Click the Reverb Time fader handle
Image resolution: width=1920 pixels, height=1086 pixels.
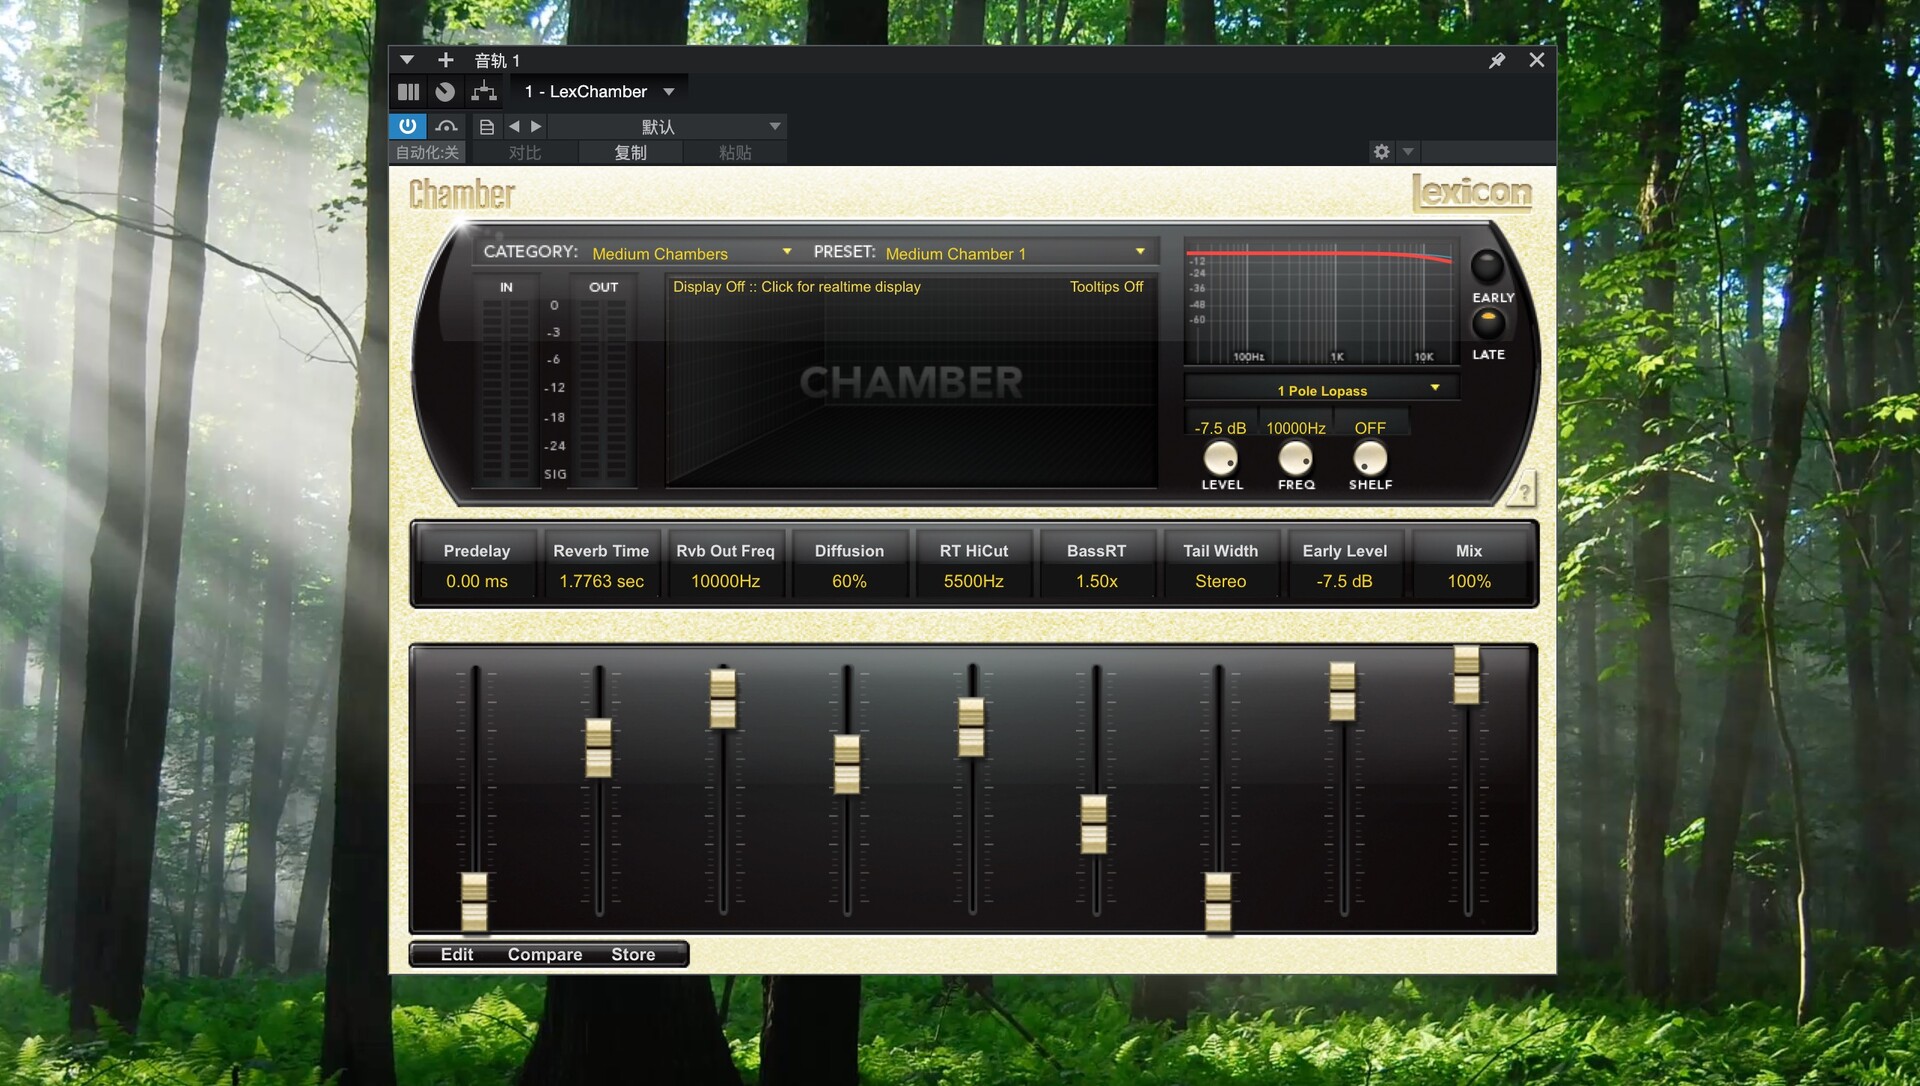(599, 747)
